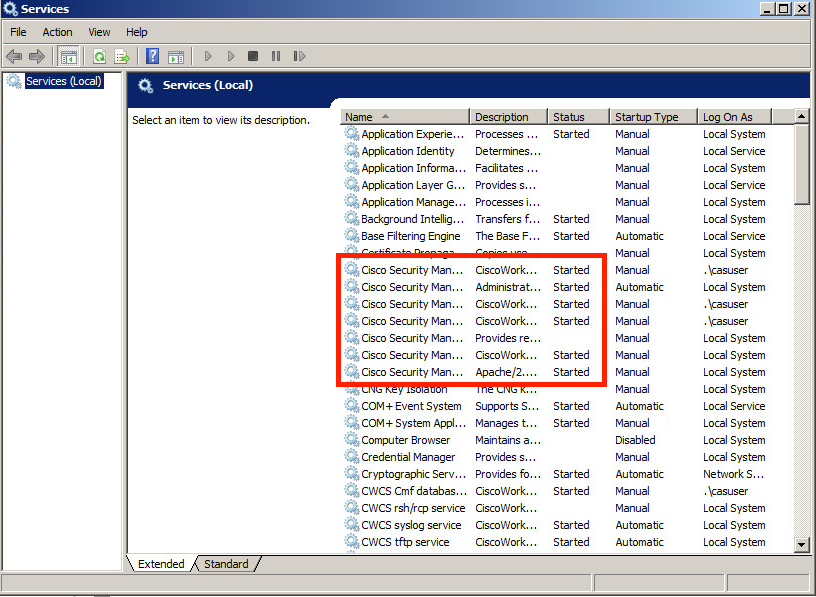Click the gear icon beside Credential Manager
Screen dimensions: 816x597
coord(352,456)
